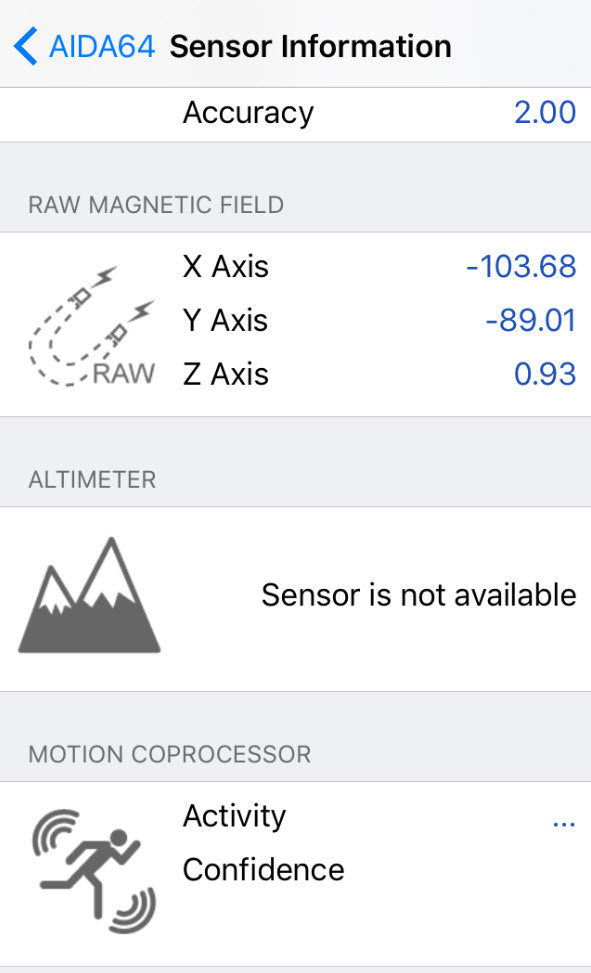Tap the RAW MAGNETIC FIELD section header
Viewport: 591px width, 973px height.
point(156,205)
